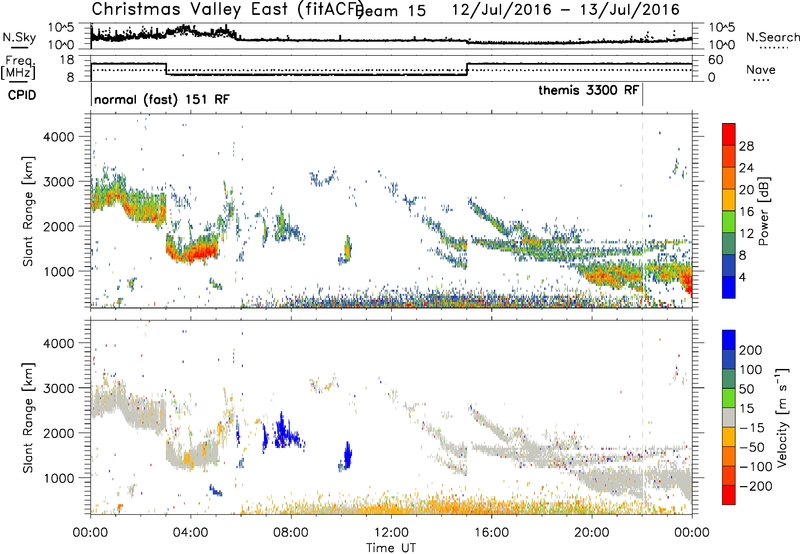Image resolution: width=800 pixels, height=554 pixels.
Task: Click the "12" tick on Power colorbar
Action: click(x=746, y=234)
